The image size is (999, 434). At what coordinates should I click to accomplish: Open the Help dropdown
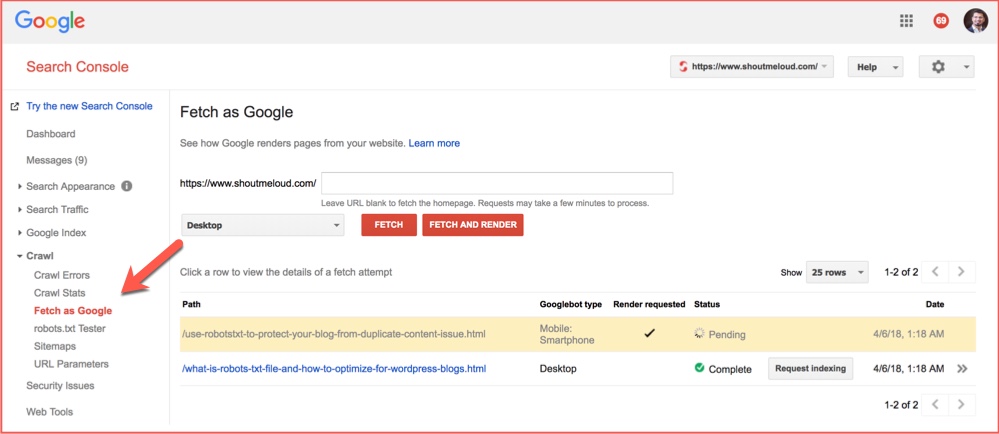[x=875, y=67]
